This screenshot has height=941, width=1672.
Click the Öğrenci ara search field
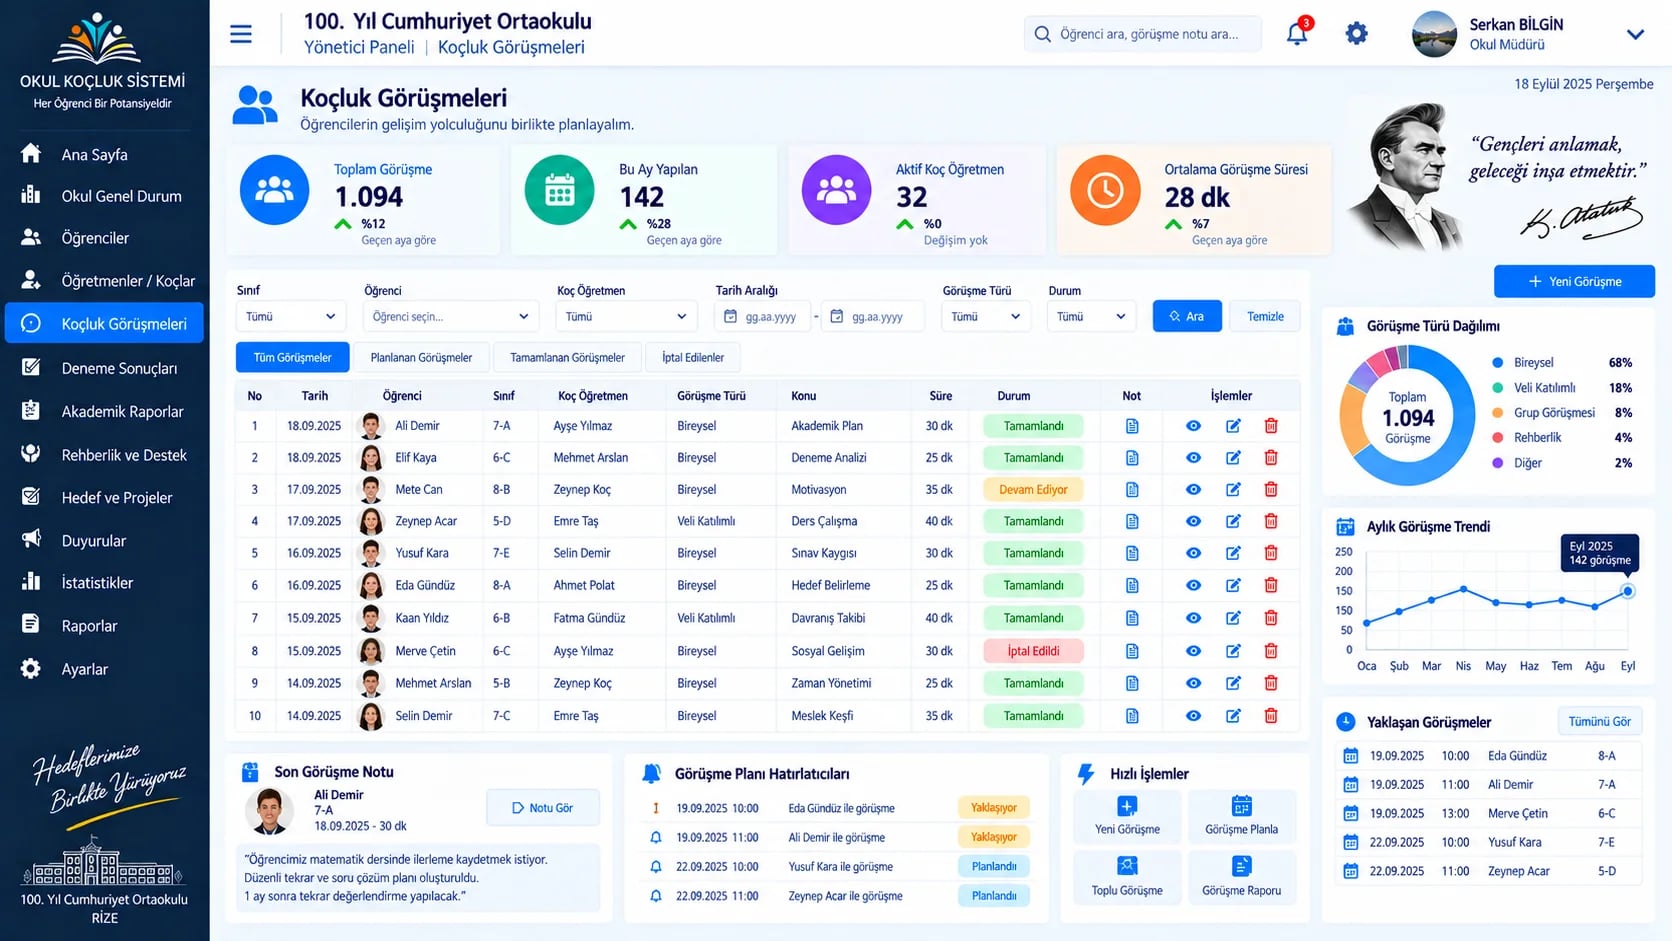[1142, 34]
